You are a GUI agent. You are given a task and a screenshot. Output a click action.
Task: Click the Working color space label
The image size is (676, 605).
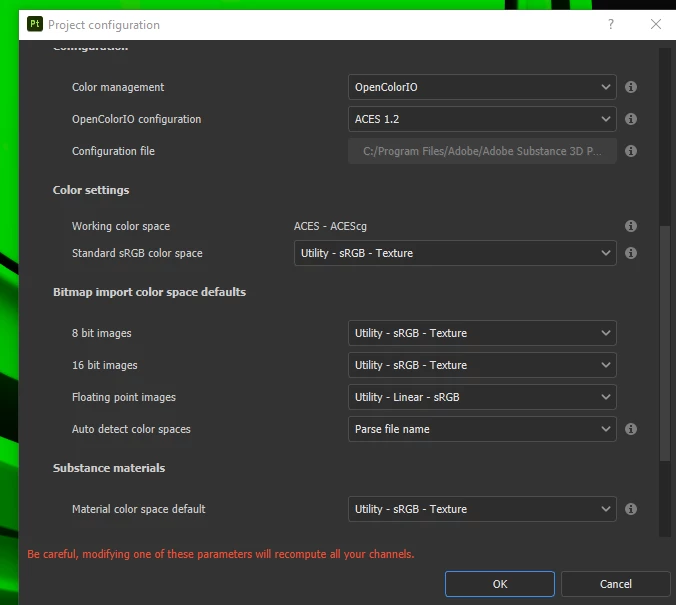(121, 226)
